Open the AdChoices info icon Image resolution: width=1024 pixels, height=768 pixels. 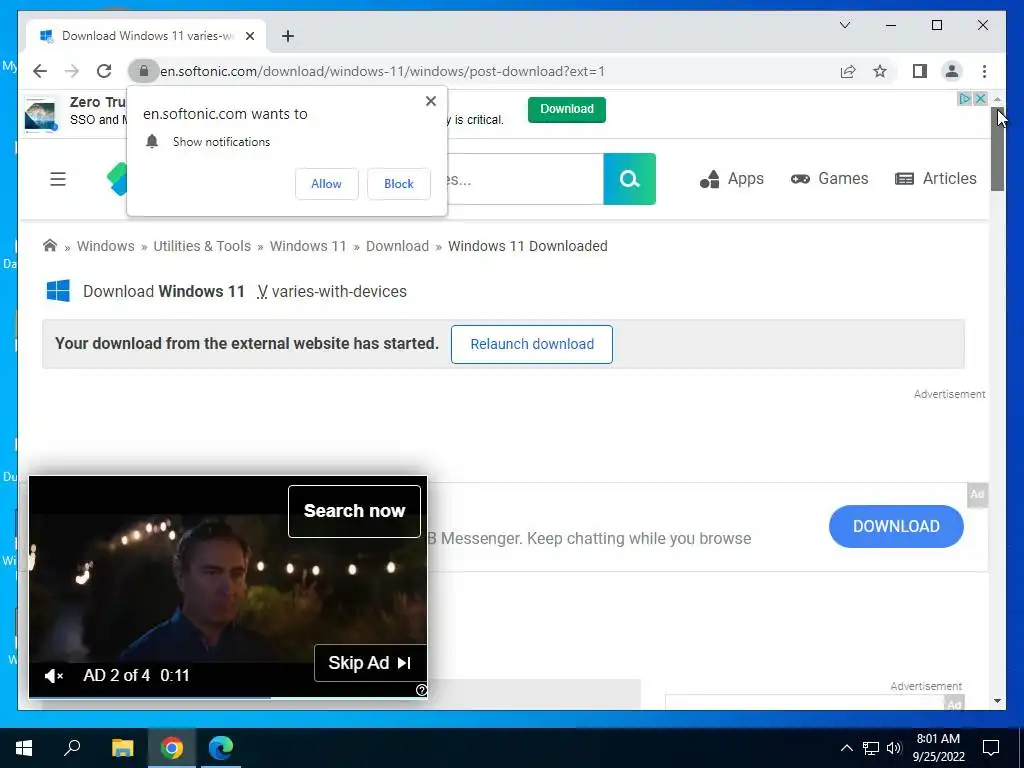pyautogui.click(x=965, y=99)
